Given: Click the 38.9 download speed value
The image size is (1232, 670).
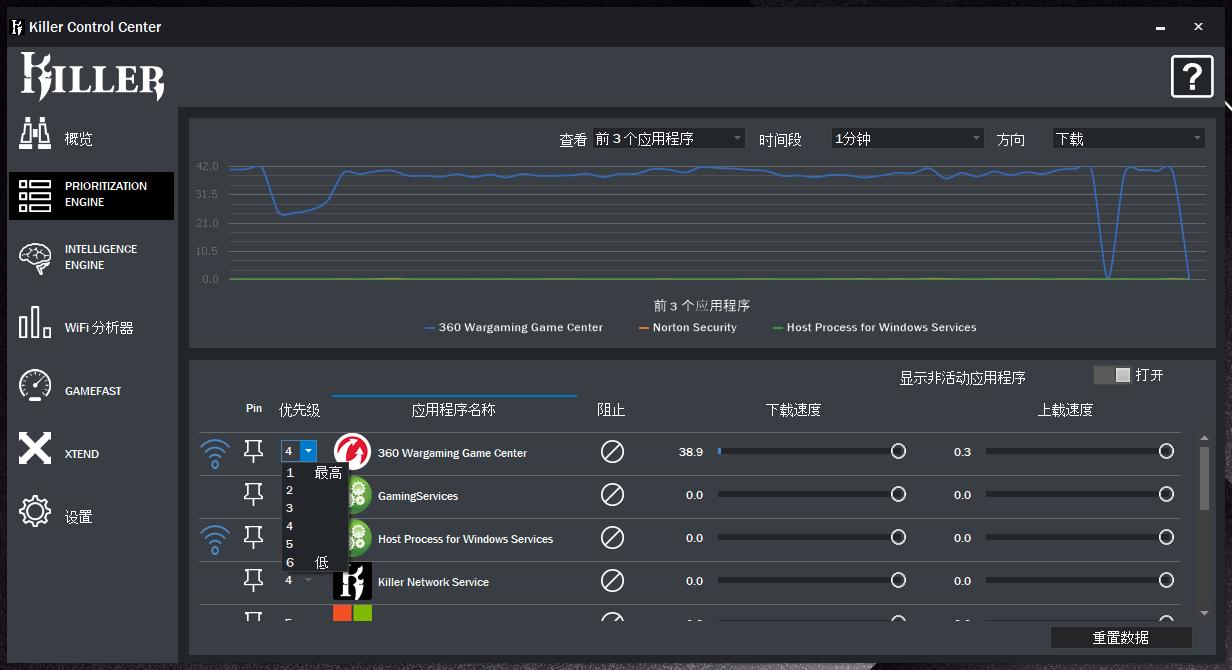Looking at the screenshot, I should 690,452.
